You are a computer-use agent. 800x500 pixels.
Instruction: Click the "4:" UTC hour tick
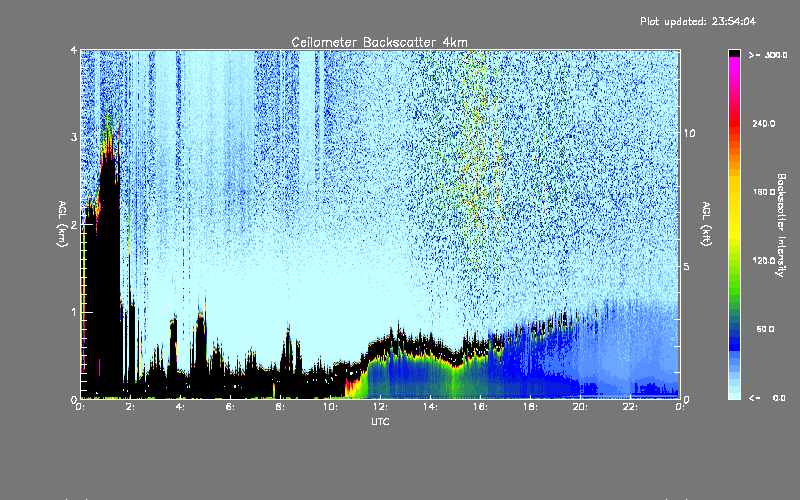[181, 407]
